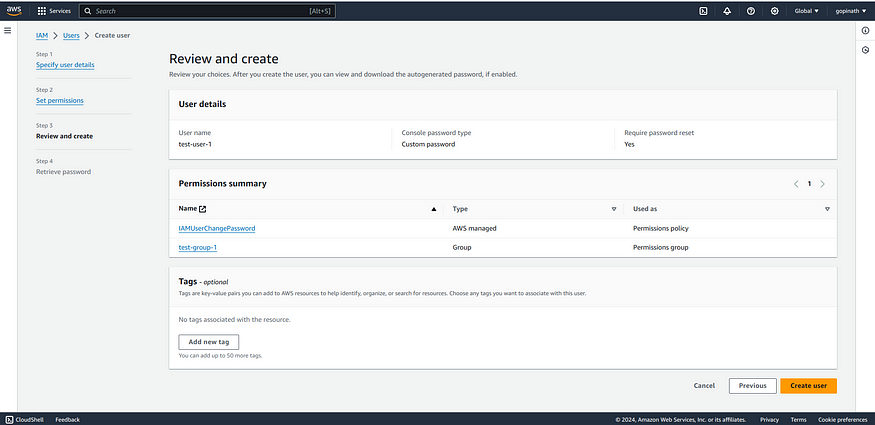
Task: Click the user name value test-user-1
Action: (195, 144)
